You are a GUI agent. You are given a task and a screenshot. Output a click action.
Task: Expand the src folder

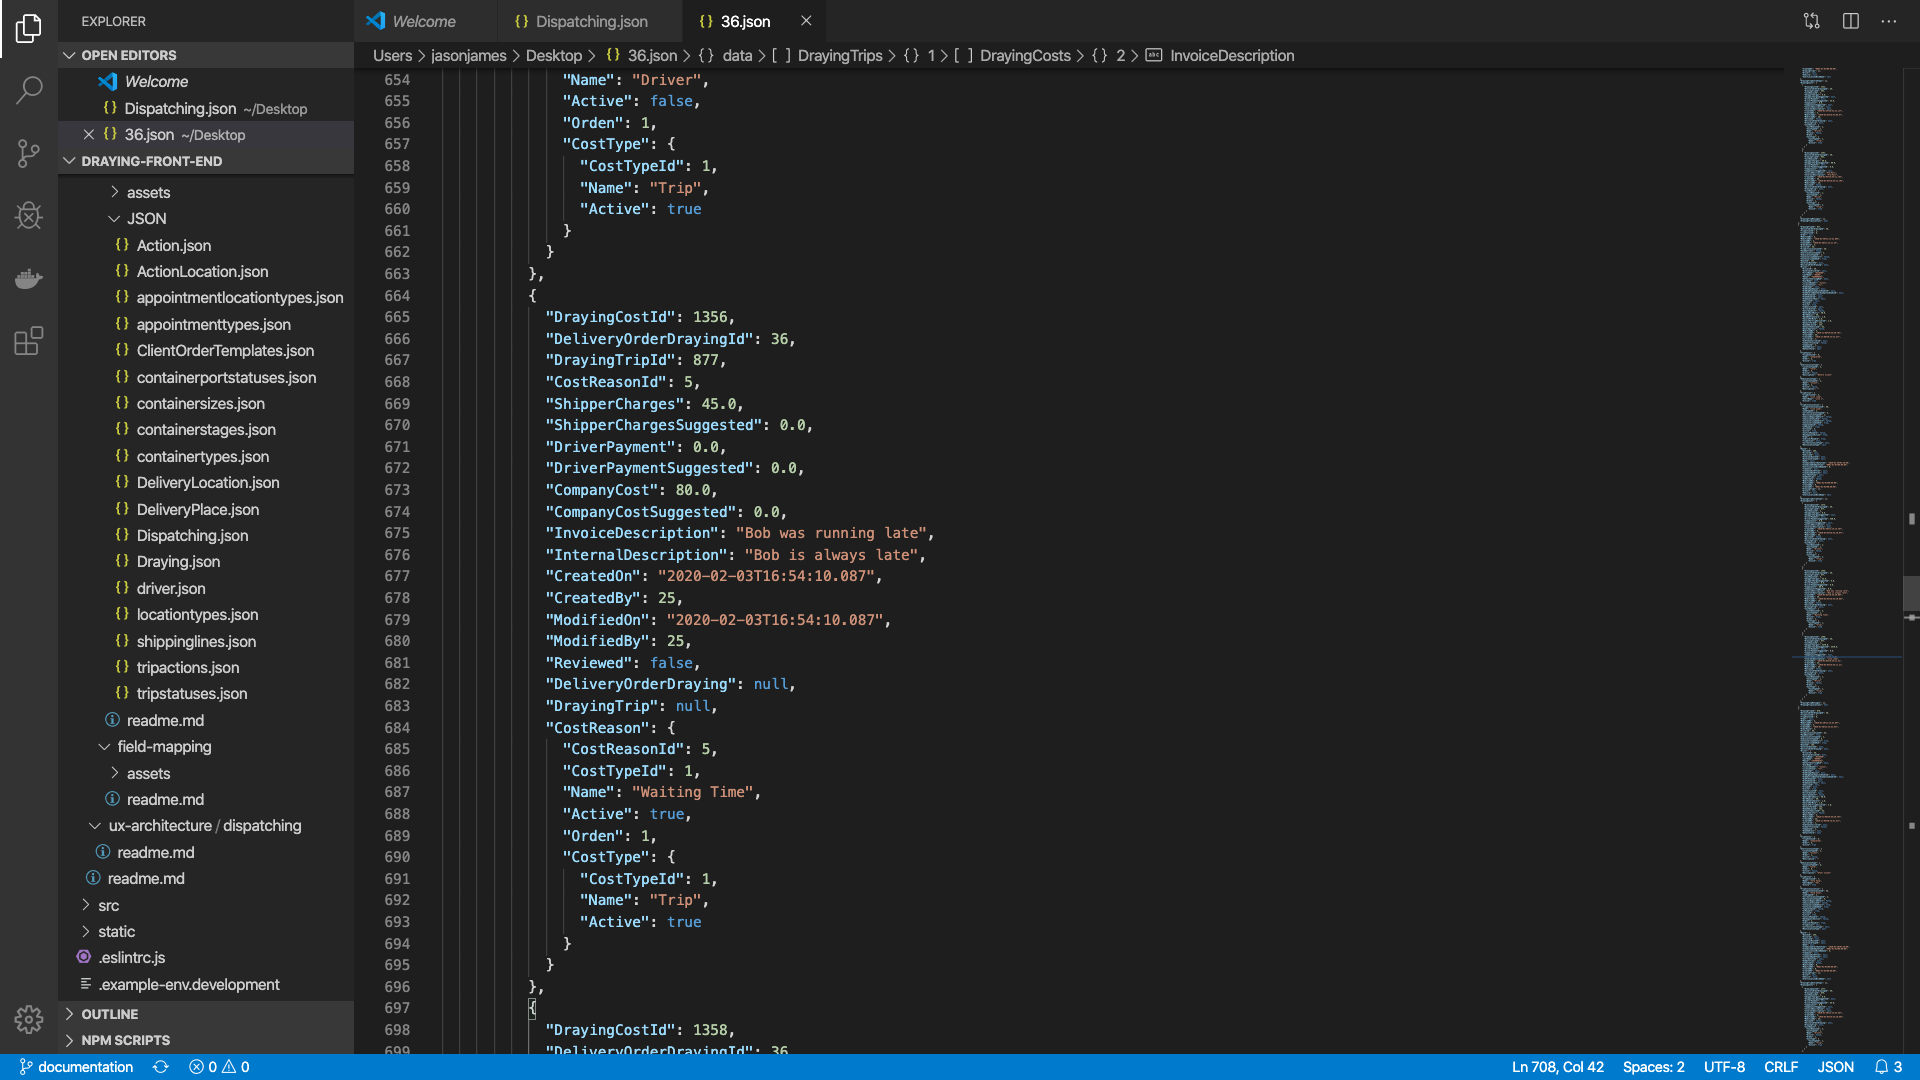tap(108, 905)
